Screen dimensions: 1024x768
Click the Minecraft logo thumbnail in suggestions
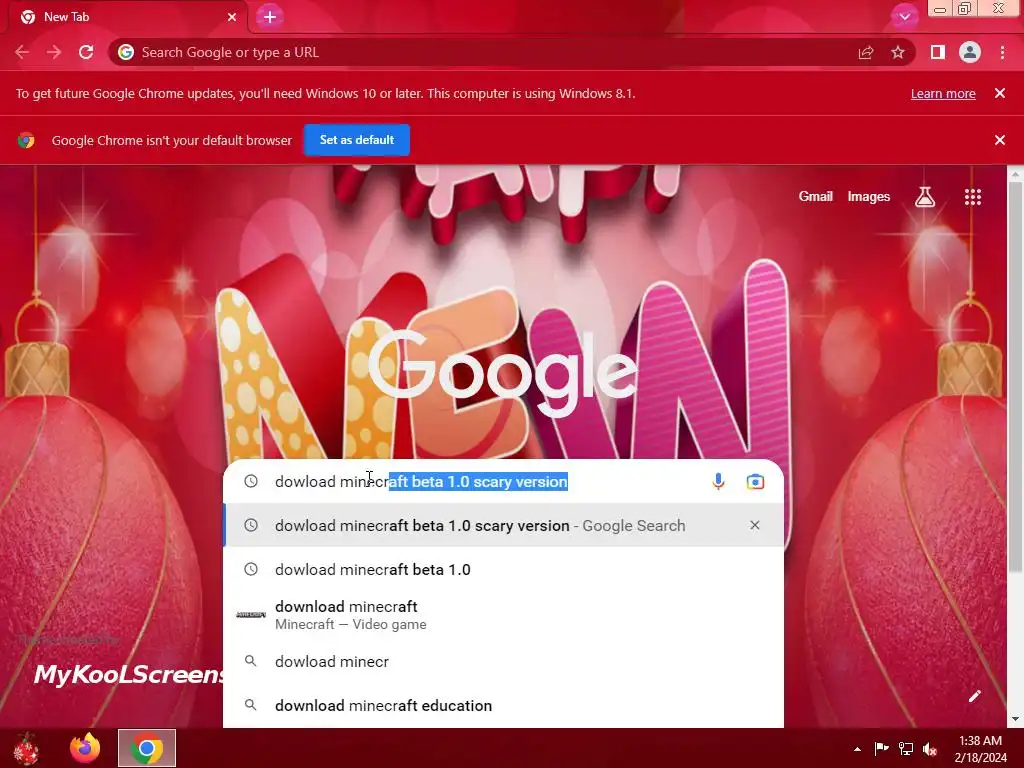[251, 615]
